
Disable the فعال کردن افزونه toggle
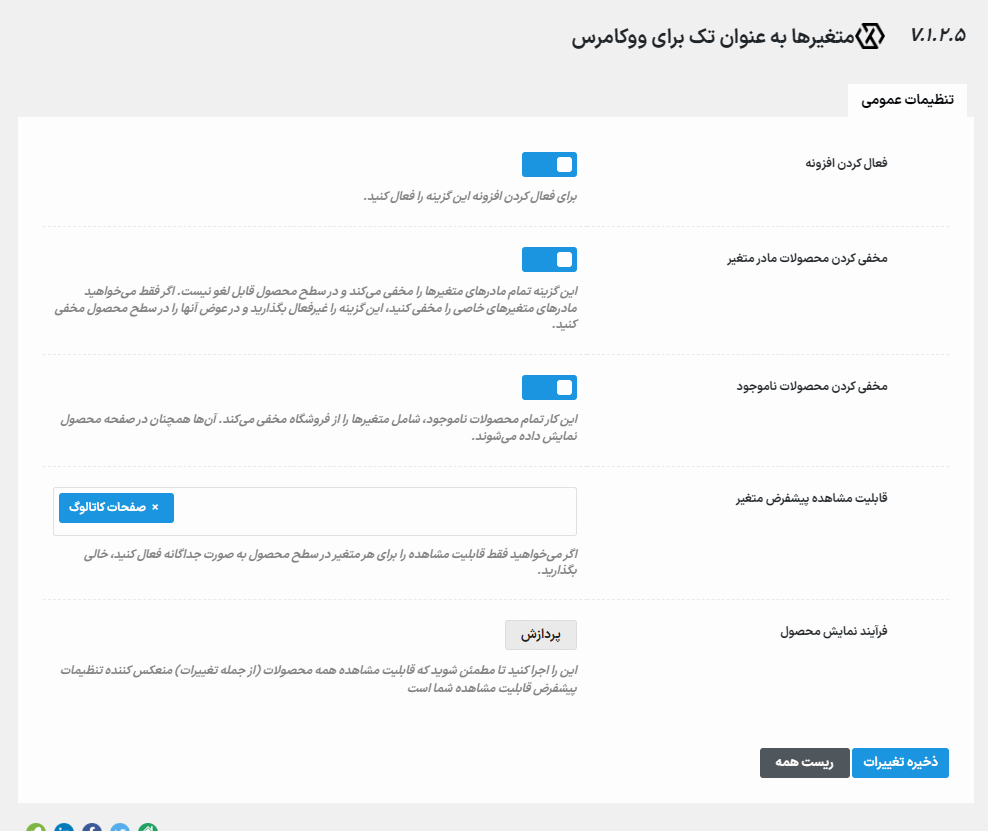pos(549,164)
